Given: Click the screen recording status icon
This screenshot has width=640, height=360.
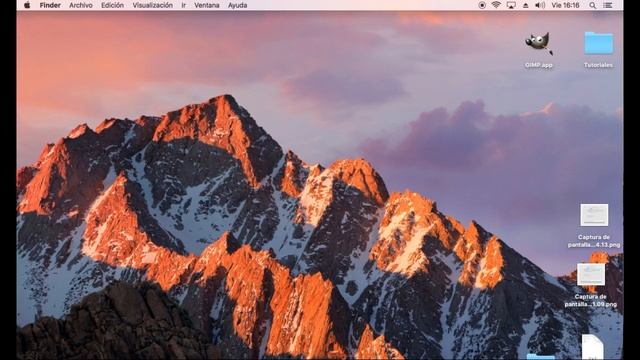Looking at the screenshot, I should pos(482,5).
